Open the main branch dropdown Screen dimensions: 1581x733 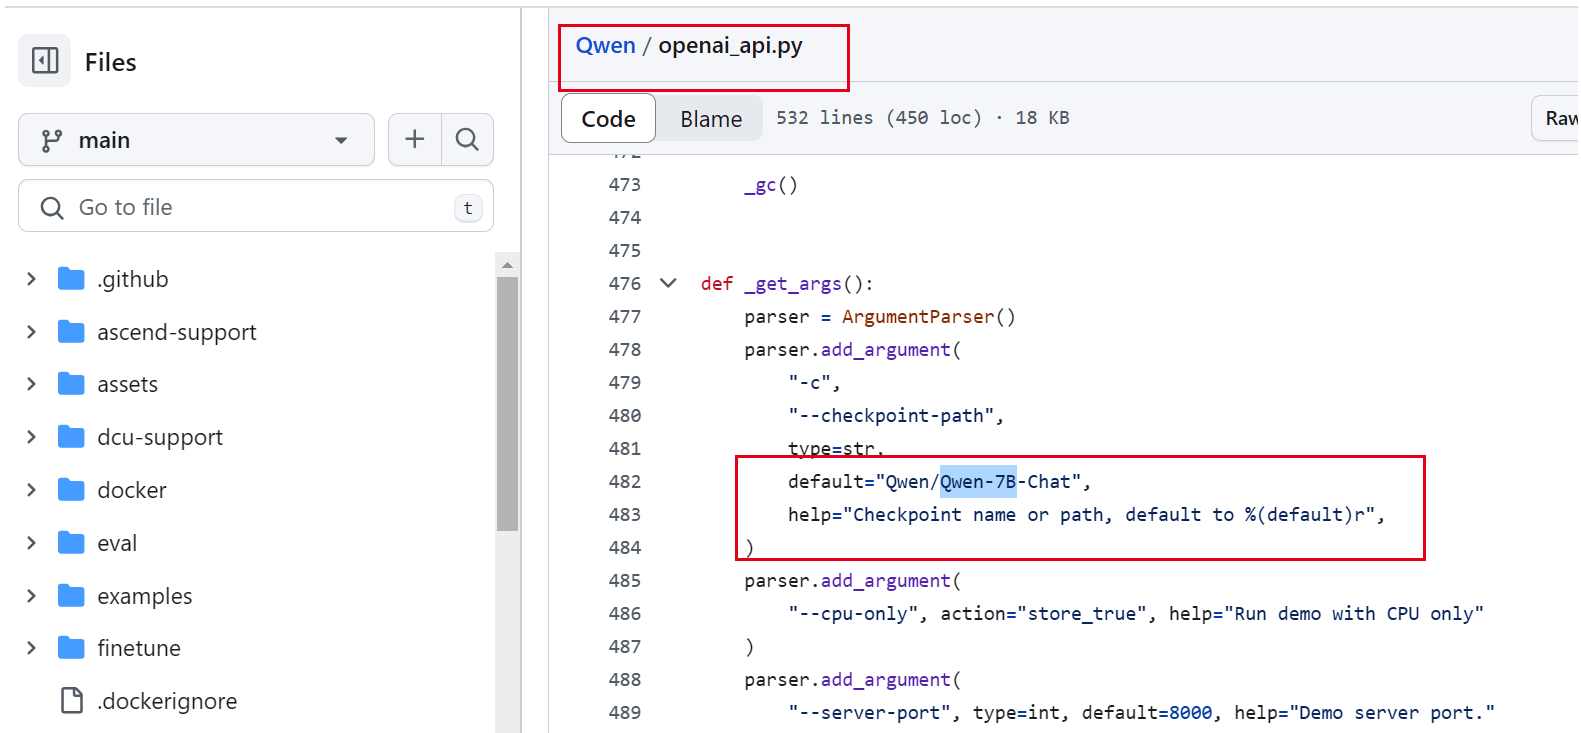pos(196,140)
